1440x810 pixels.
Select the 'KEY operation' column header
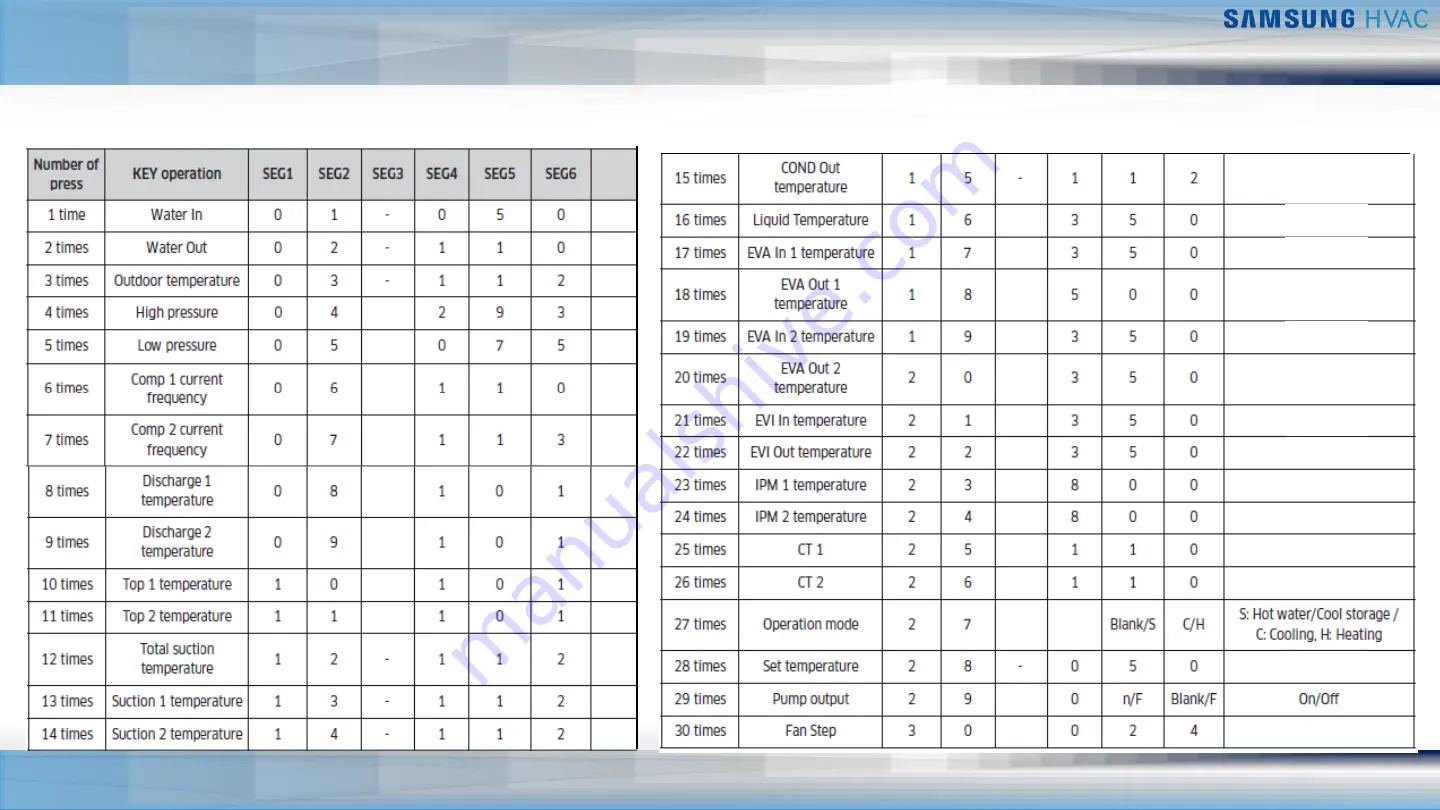click(x=177, y=174)
